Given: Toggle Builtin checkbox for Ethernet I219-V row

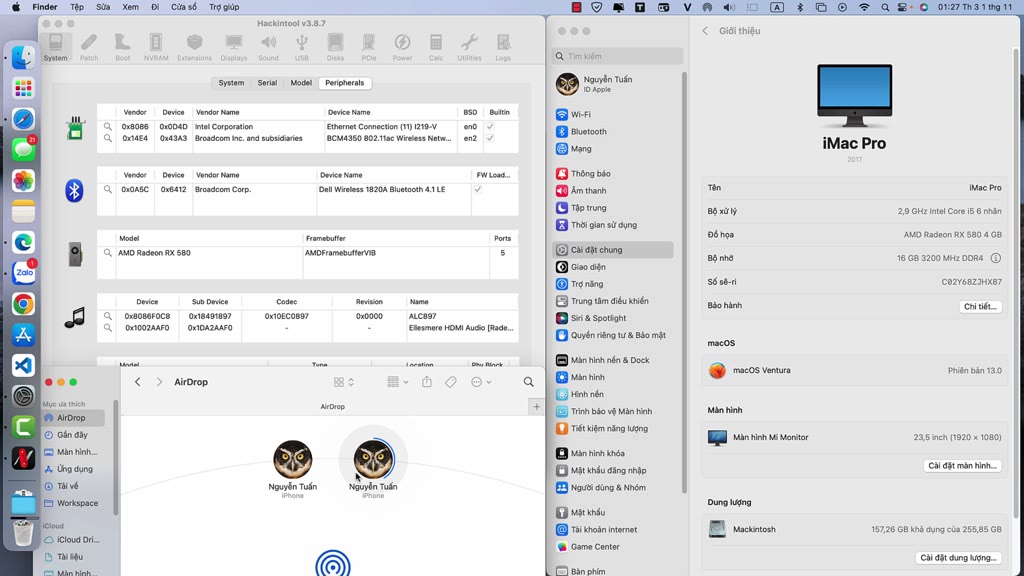Looking at the screenshot, I should [x=490, y=127].
